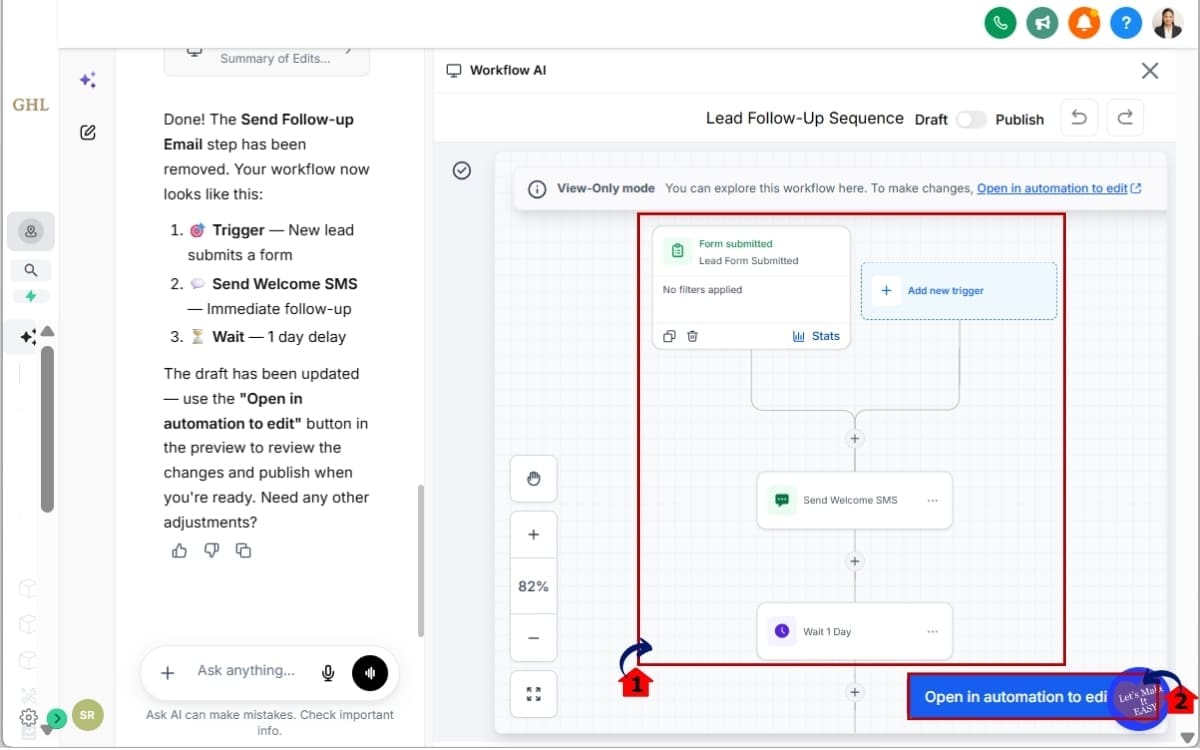Add step between SMS and Wait
1200x750 pixels.
coord(855,561)
